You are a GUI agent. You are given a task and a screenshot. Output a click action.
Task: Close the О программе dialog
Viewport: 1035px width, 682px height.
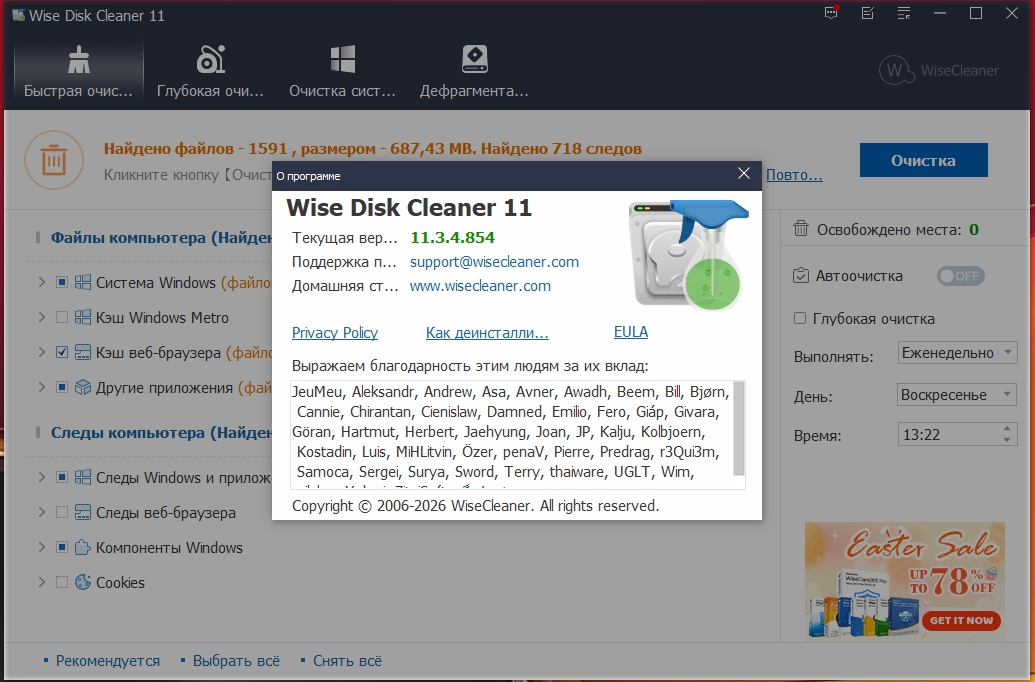click(x=744, y=174)
